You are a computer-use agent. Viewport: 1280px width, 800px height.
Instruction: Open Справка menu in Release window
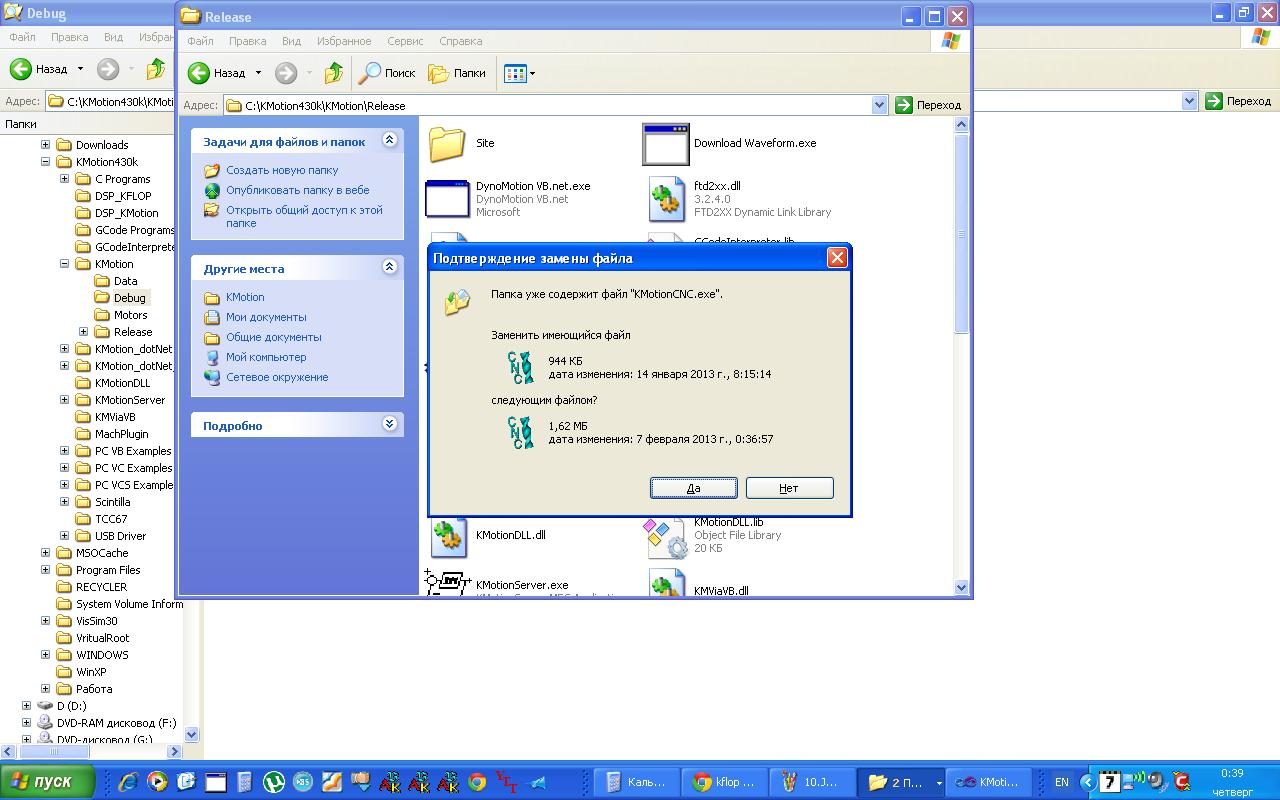[x=460, y=41]
